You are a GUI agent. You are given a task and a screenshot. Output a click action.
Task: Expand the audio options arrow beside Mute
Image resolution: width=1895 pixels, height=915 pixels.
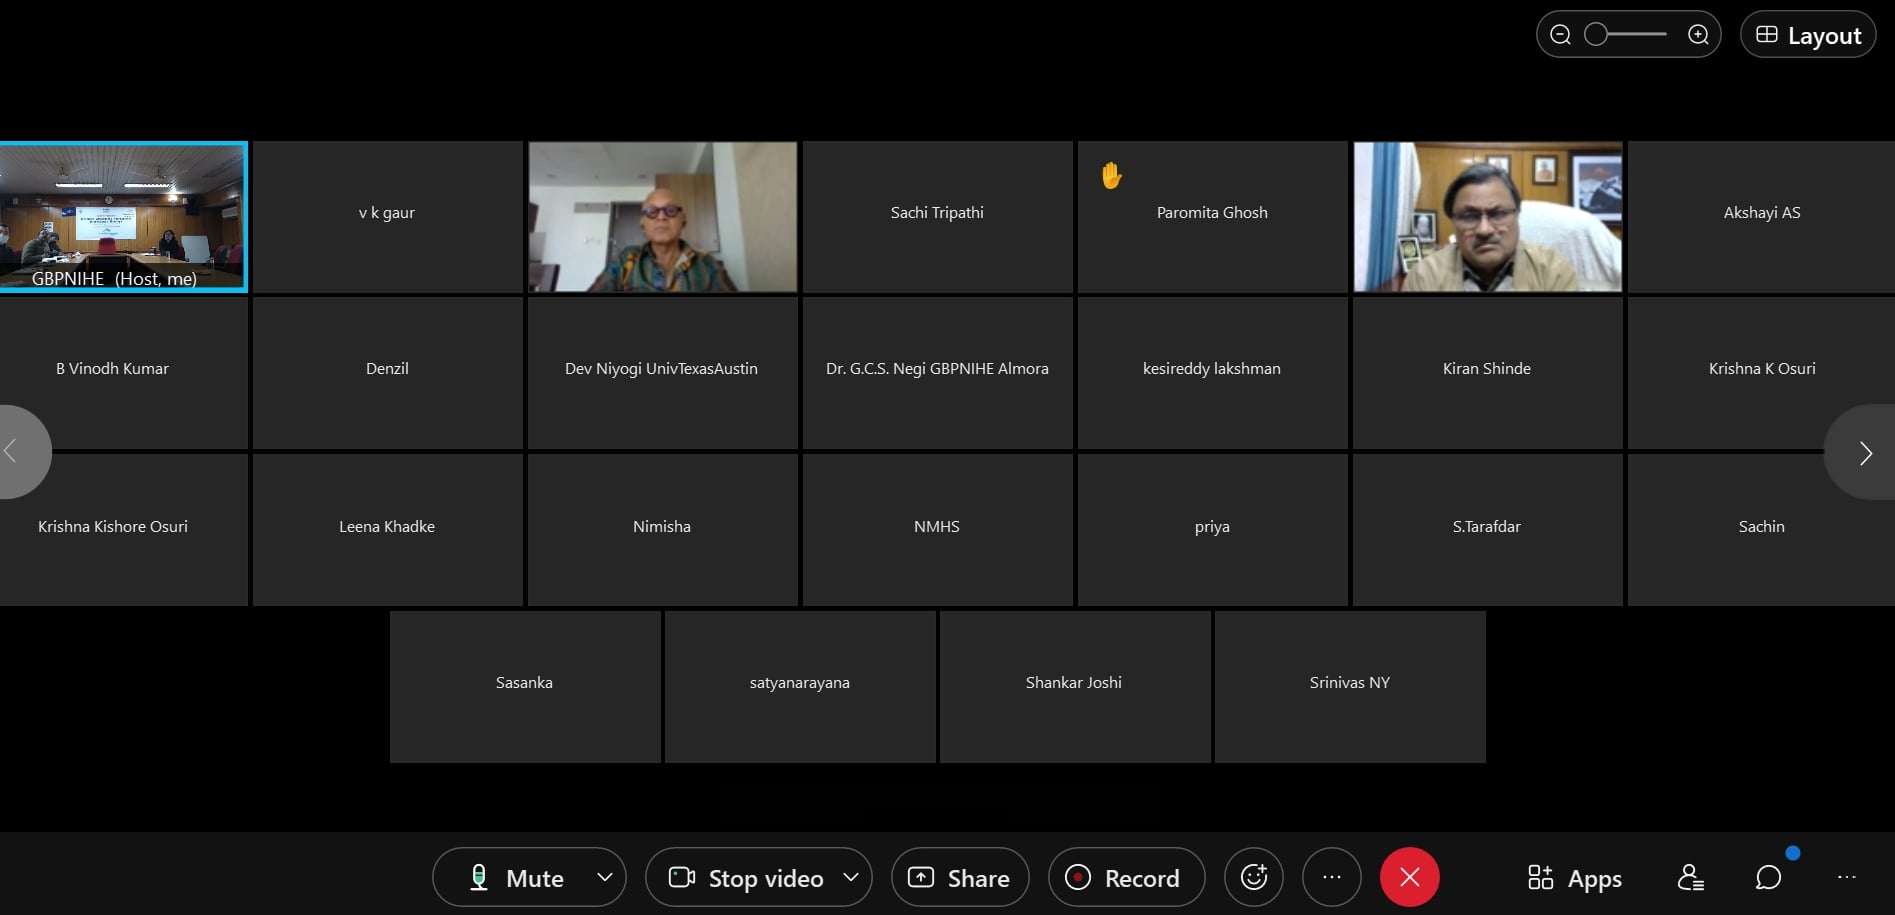click(x=604, y=877)
